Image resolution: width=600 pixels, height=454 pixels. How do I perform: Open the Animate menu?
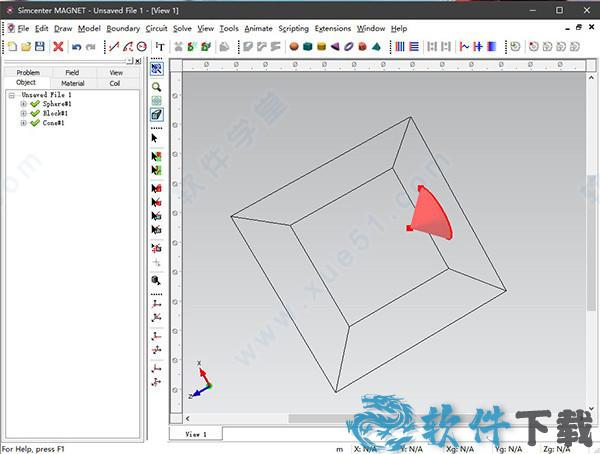(258, 29)
